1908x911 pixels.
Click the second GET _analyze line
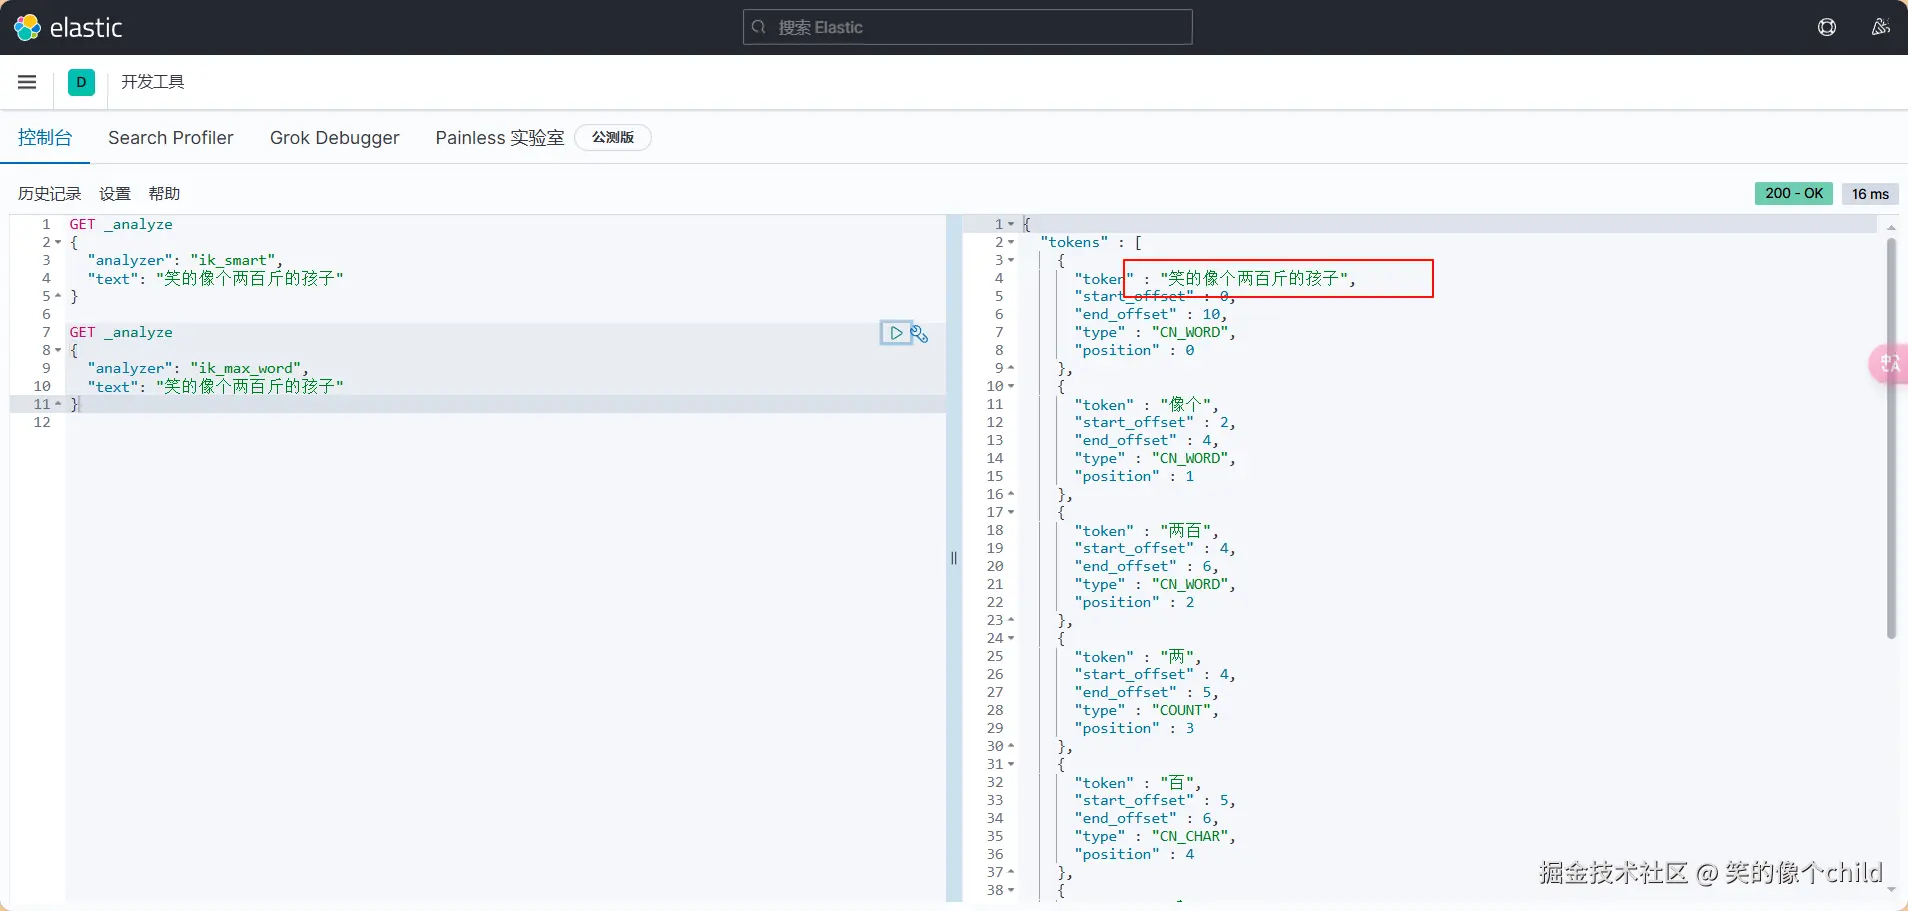(x=121, y=333)
